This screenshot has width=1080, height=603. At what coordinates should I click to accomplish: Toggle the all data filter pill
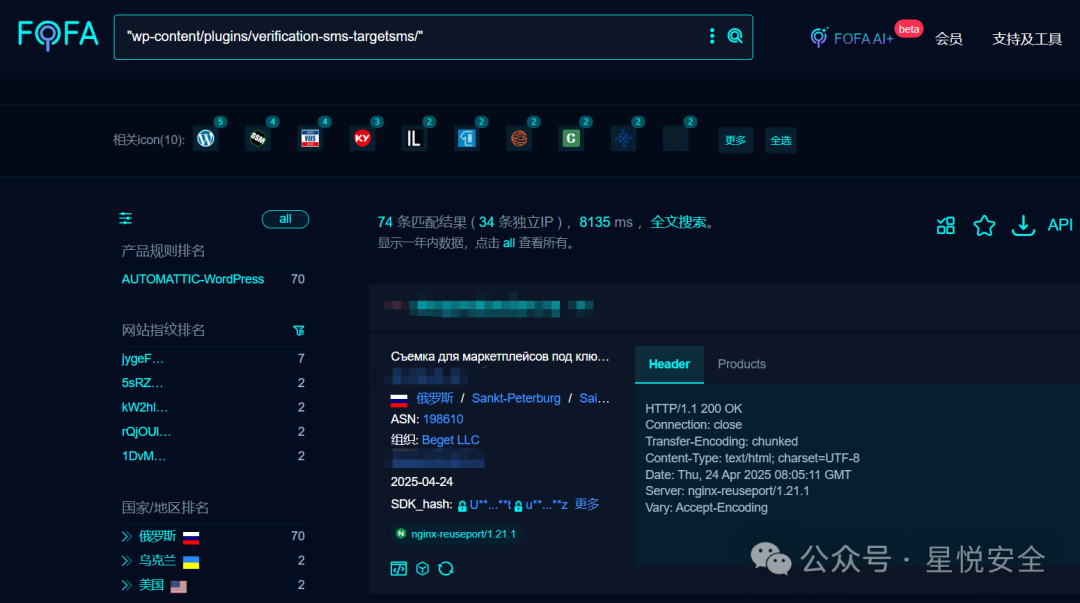[285, 219]
